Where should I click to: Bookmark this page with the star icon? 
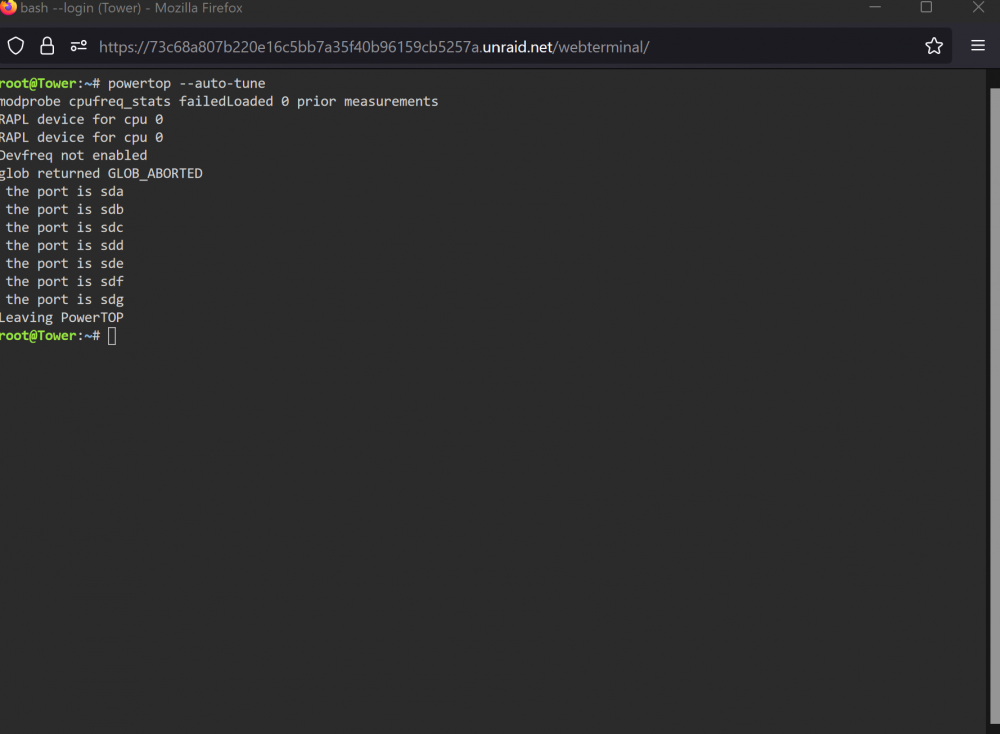pyautogui.click(x=934, y=46)
